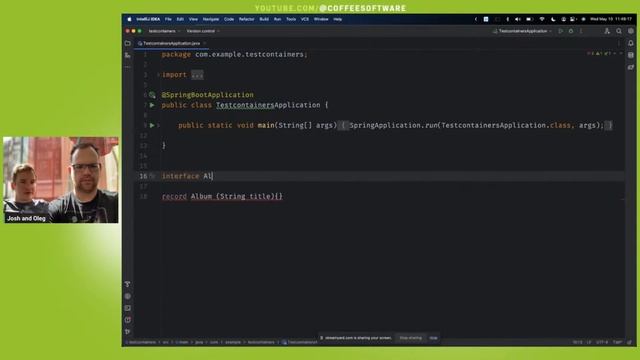Click the Code With Me user icon
Image resolution: width=640 pixels, height=360 pixels.
(607, 31)
